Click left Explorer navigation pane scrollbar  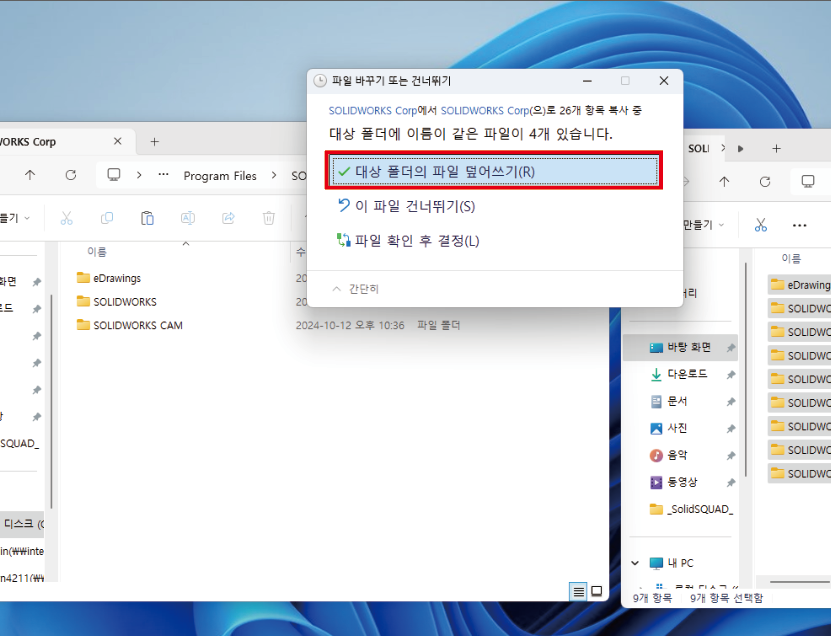pyautogui.click(x=51, y=401)
